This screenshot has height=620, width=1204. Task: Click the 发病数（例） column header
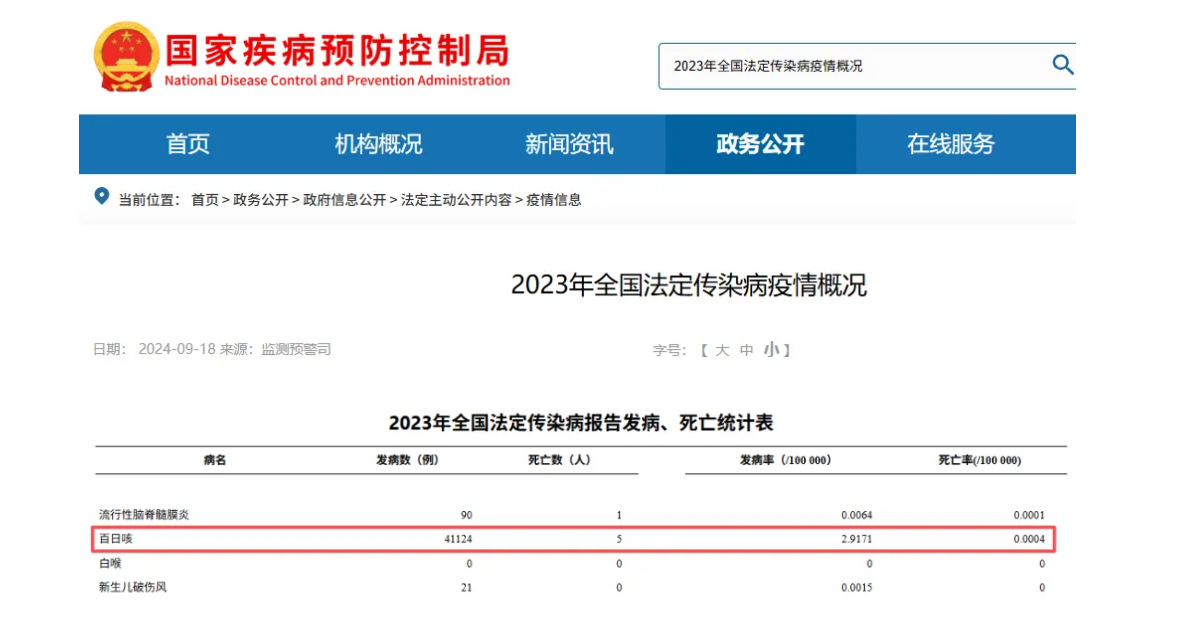tap(407, 461)
